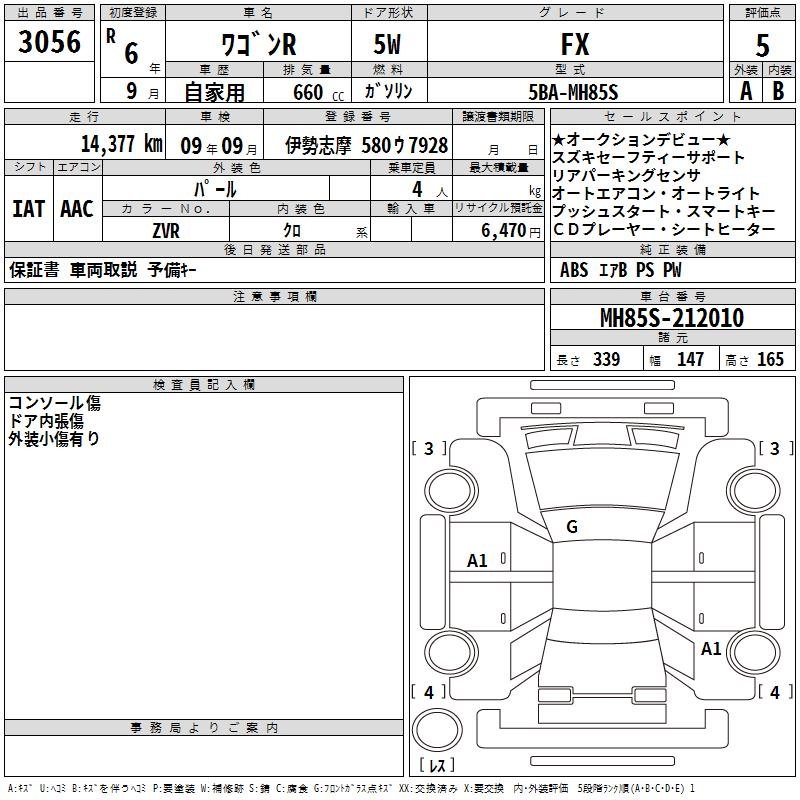Click lot number 3056
The height and width of the screenshot is (800, 800).
(x=49, y=41)
